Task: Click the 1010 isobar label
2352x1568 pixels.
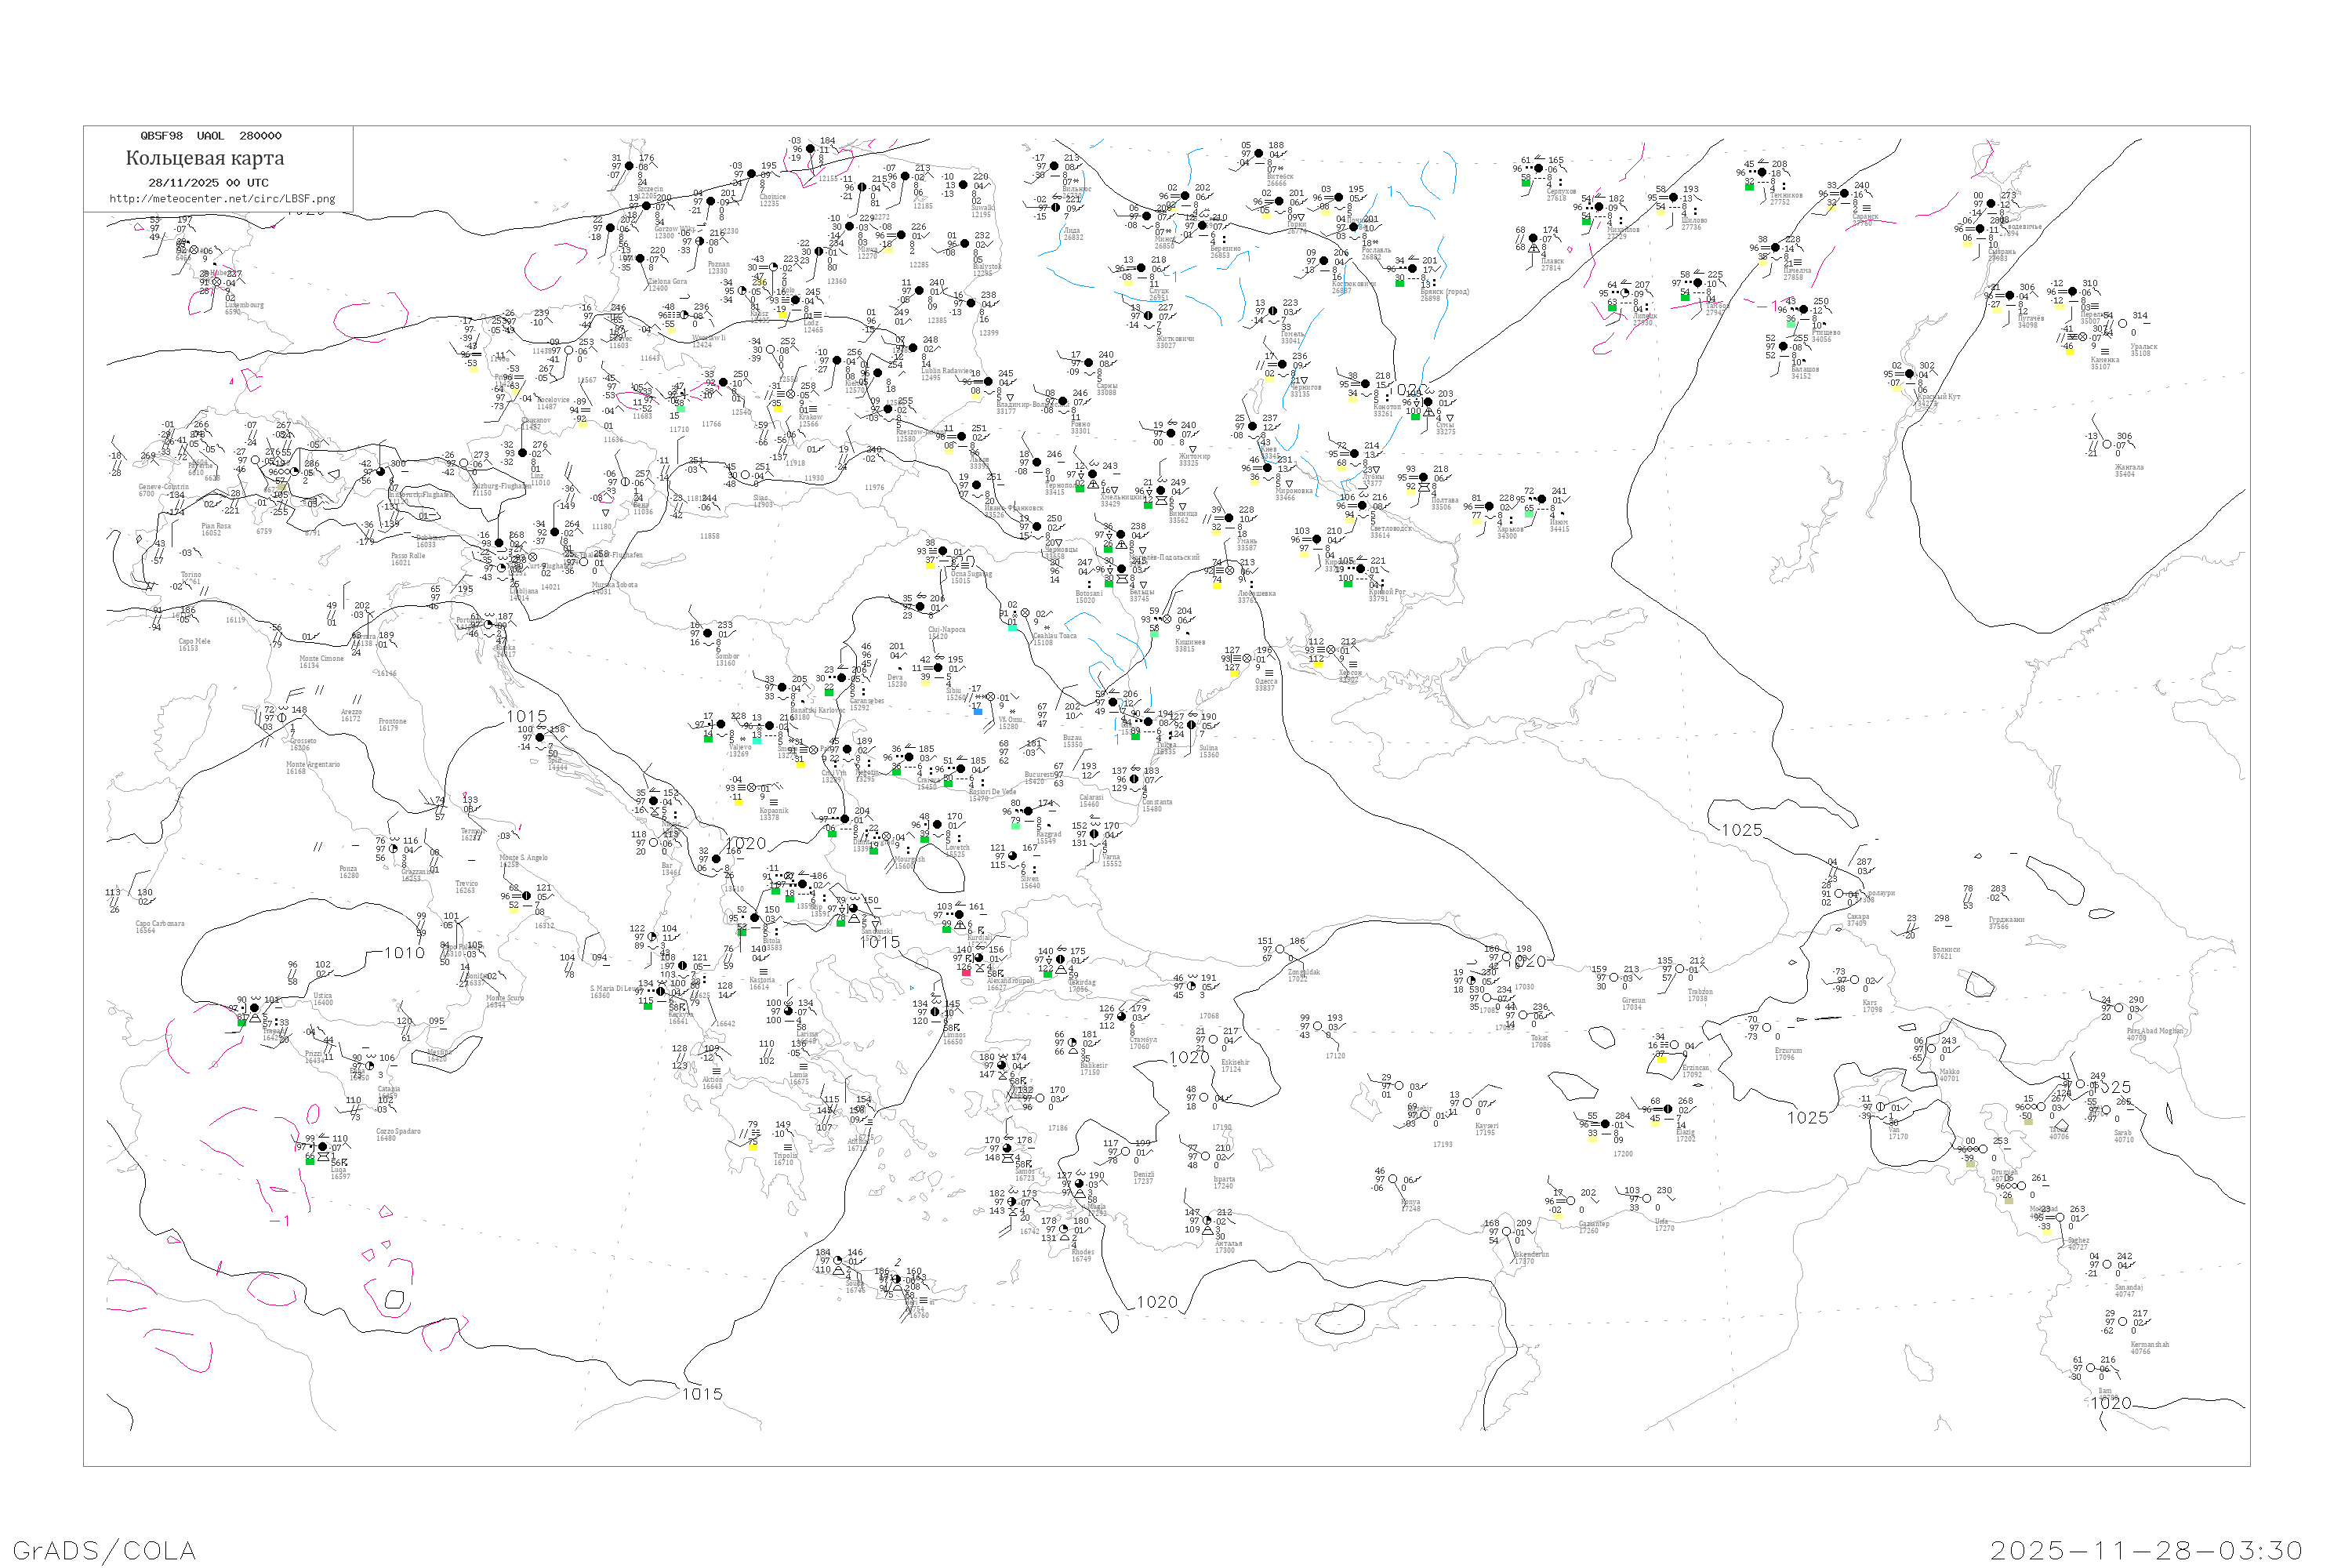Action: (404, 953)
